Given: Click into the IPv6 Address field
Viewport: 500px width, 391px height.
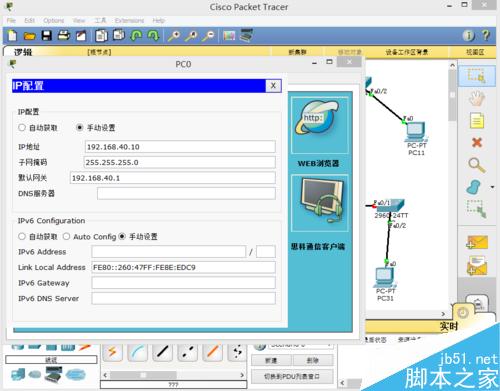Looking at the screenshot, I should coord(169,252).
